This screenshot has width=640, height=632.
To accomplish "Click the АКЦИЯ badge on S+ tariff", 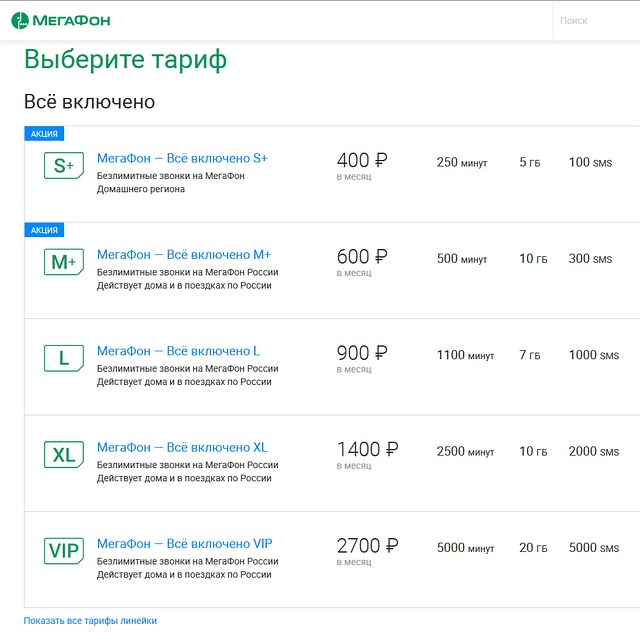I will (x=44, y=134).
